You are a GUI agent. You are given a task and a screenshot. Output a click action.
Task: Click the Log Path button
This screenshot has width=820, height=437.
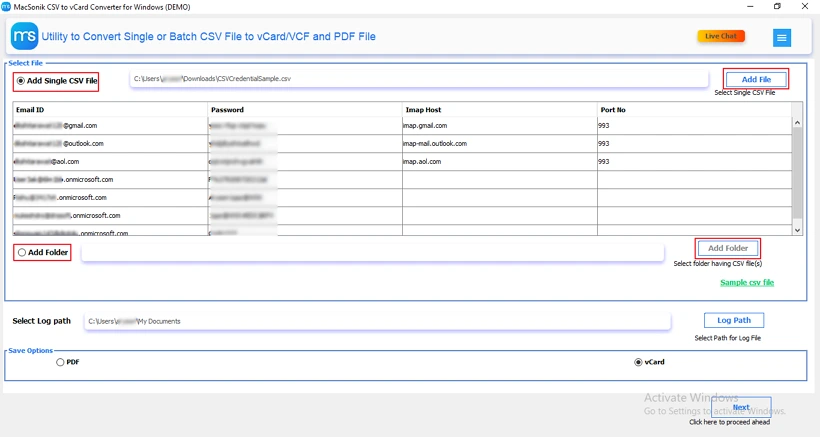point(734,320)
